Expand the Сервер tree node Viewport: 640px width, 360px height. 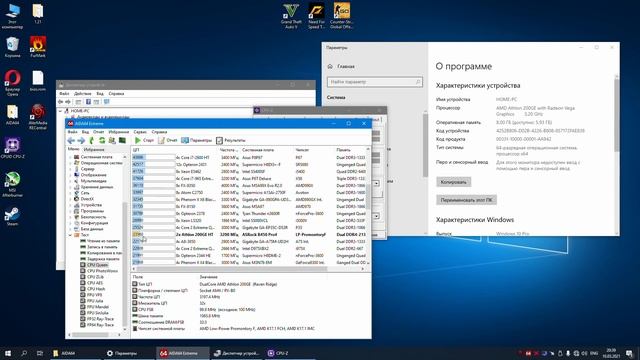coord(70,169)
